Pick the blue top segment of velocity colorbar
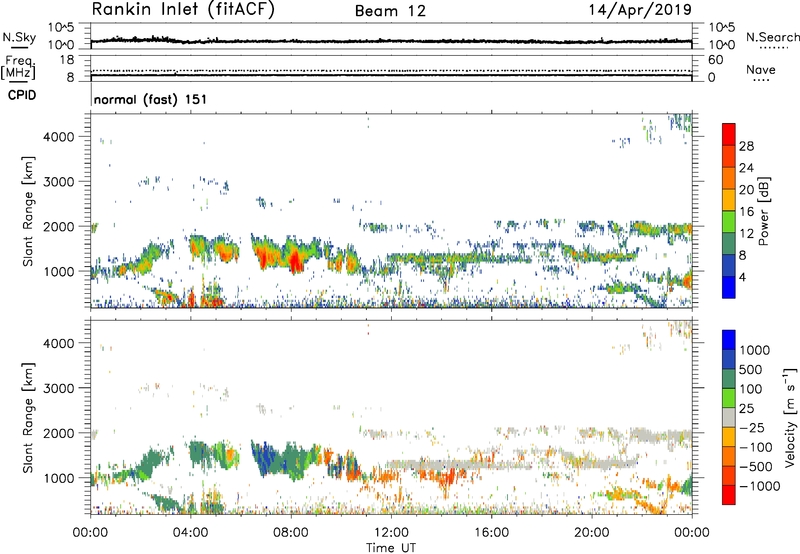Viewport: 800px width, 554px height. pos(729,340)
